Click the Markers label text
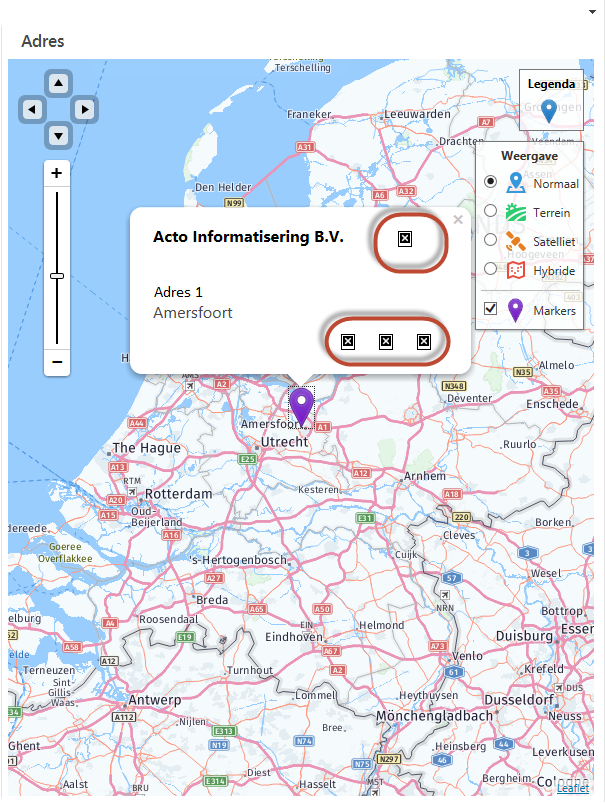This screenshot has height=803, width=605. pos(554,310)
